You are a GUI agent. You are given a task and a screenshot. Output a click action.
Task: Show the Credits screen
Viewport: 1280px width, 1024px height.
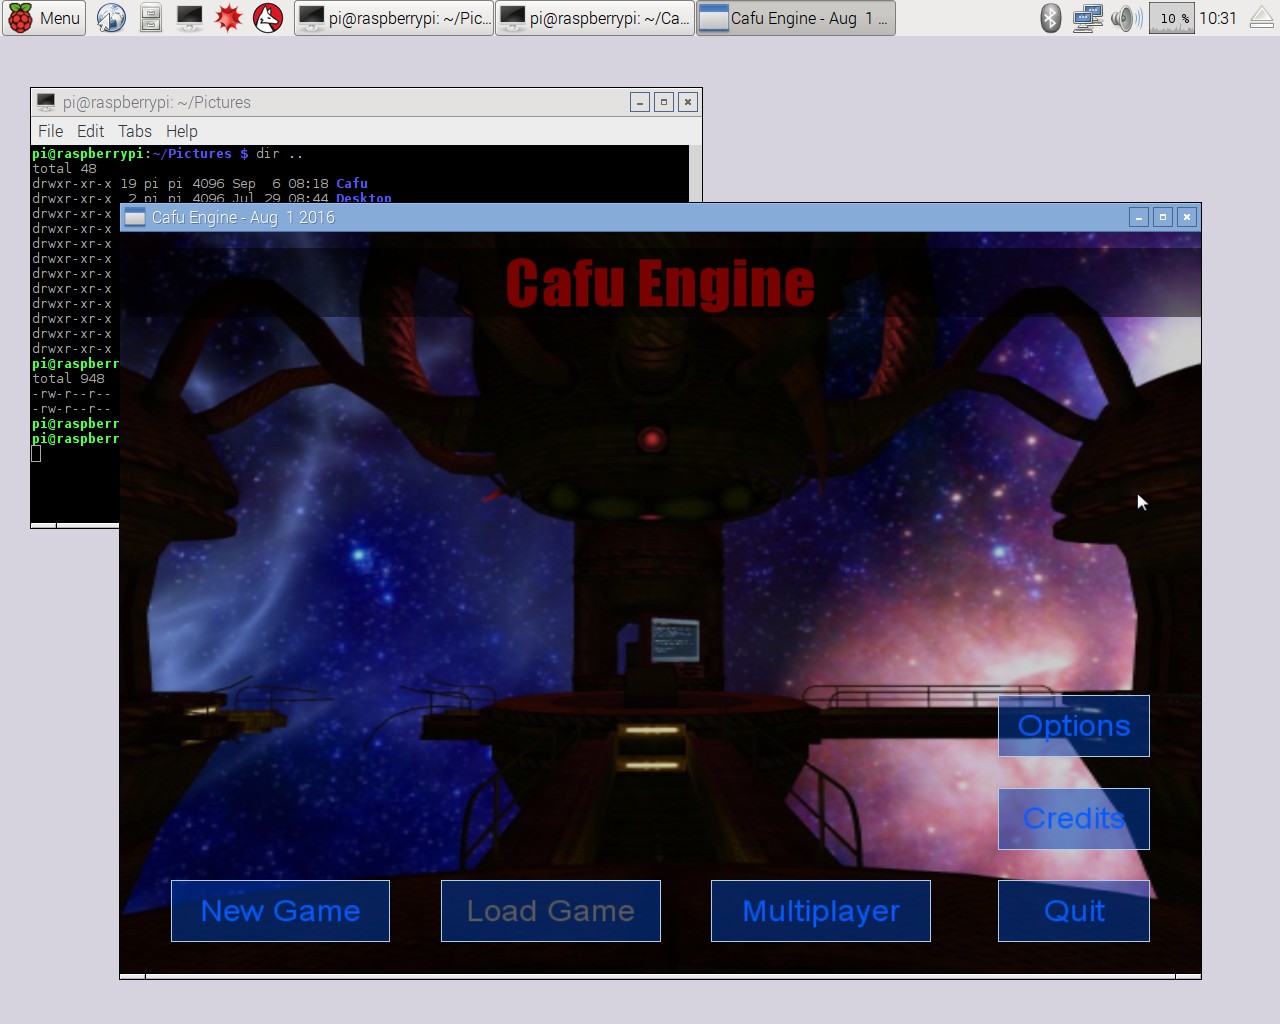click(x=1074, y=819)
